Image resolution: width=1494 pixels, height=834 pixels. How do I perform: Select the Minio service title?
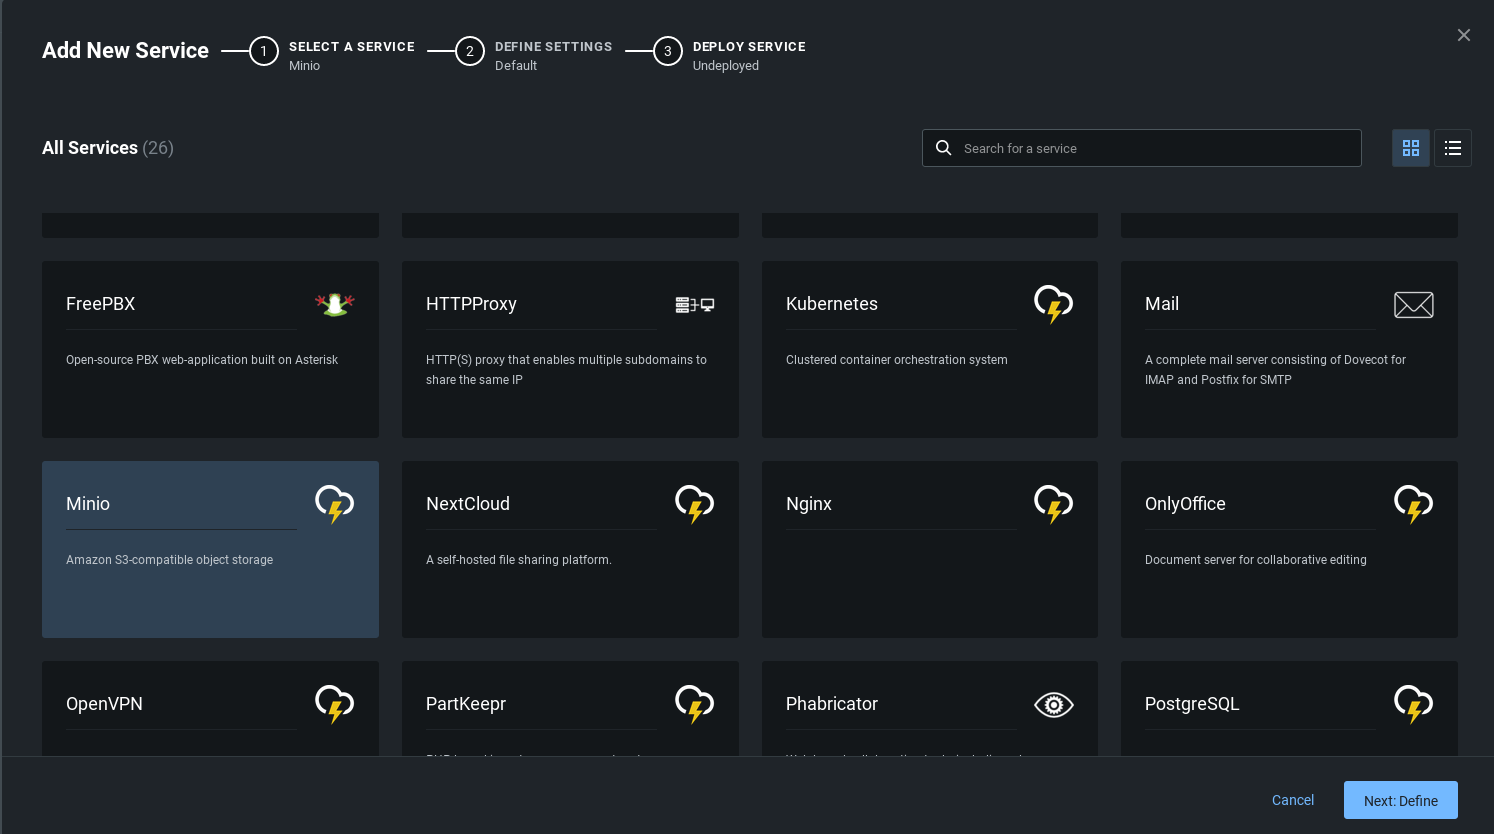coord(88,504)
